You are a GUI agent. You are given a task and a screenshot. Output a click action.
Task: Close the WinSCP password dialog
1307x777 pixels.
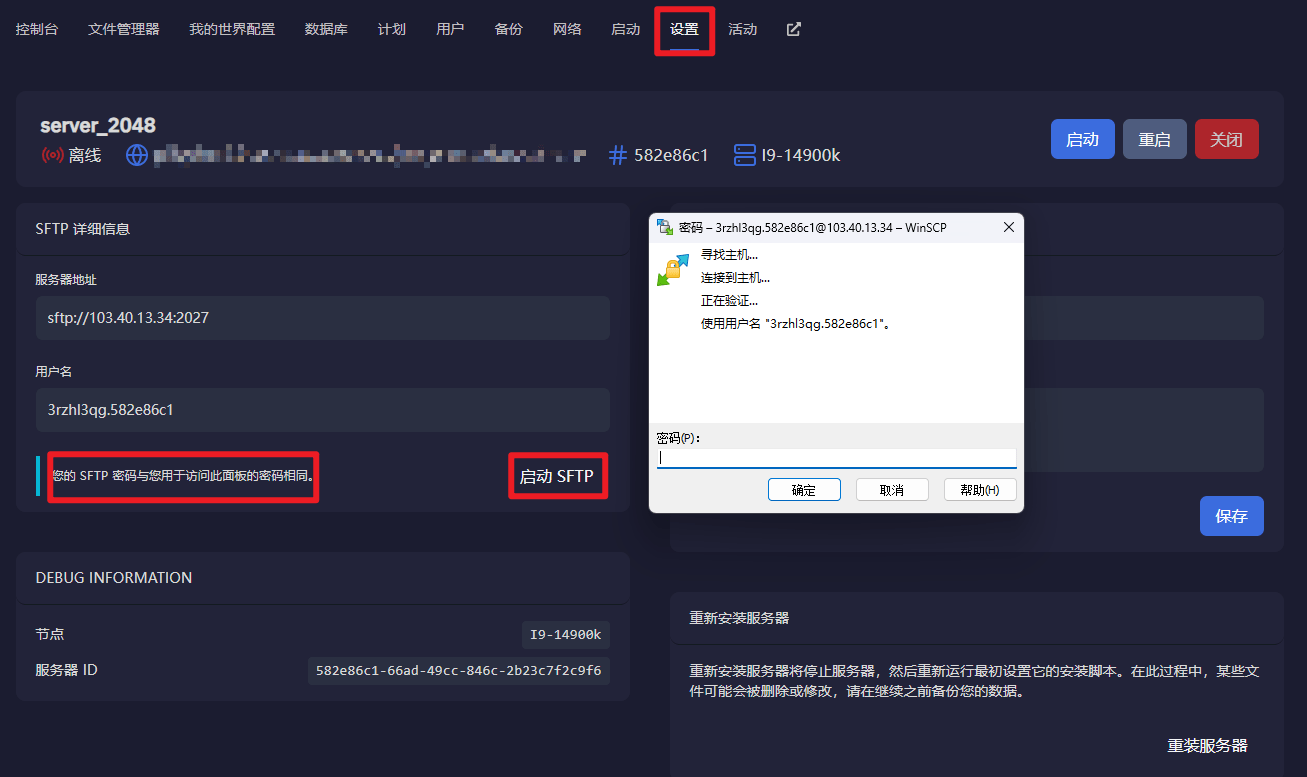(1009, 227)
